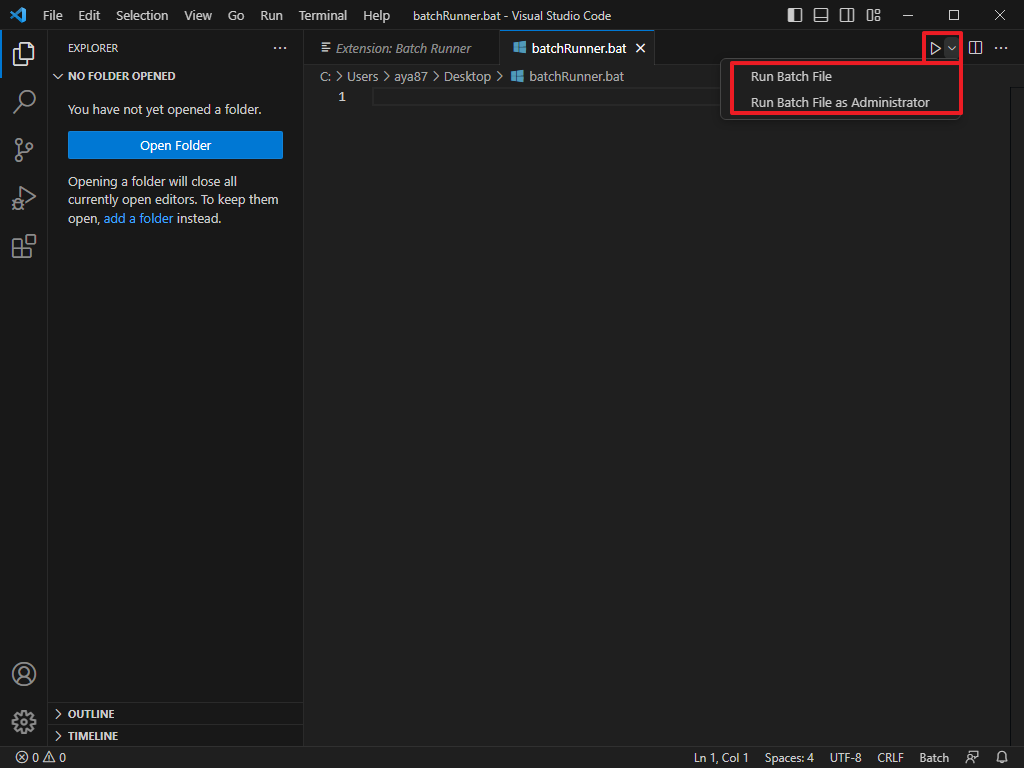The height and width of the screenshot is (768, 1024).
Task: Click batchRunner.bat in the breadcrumb
Action: coord(568,76)
